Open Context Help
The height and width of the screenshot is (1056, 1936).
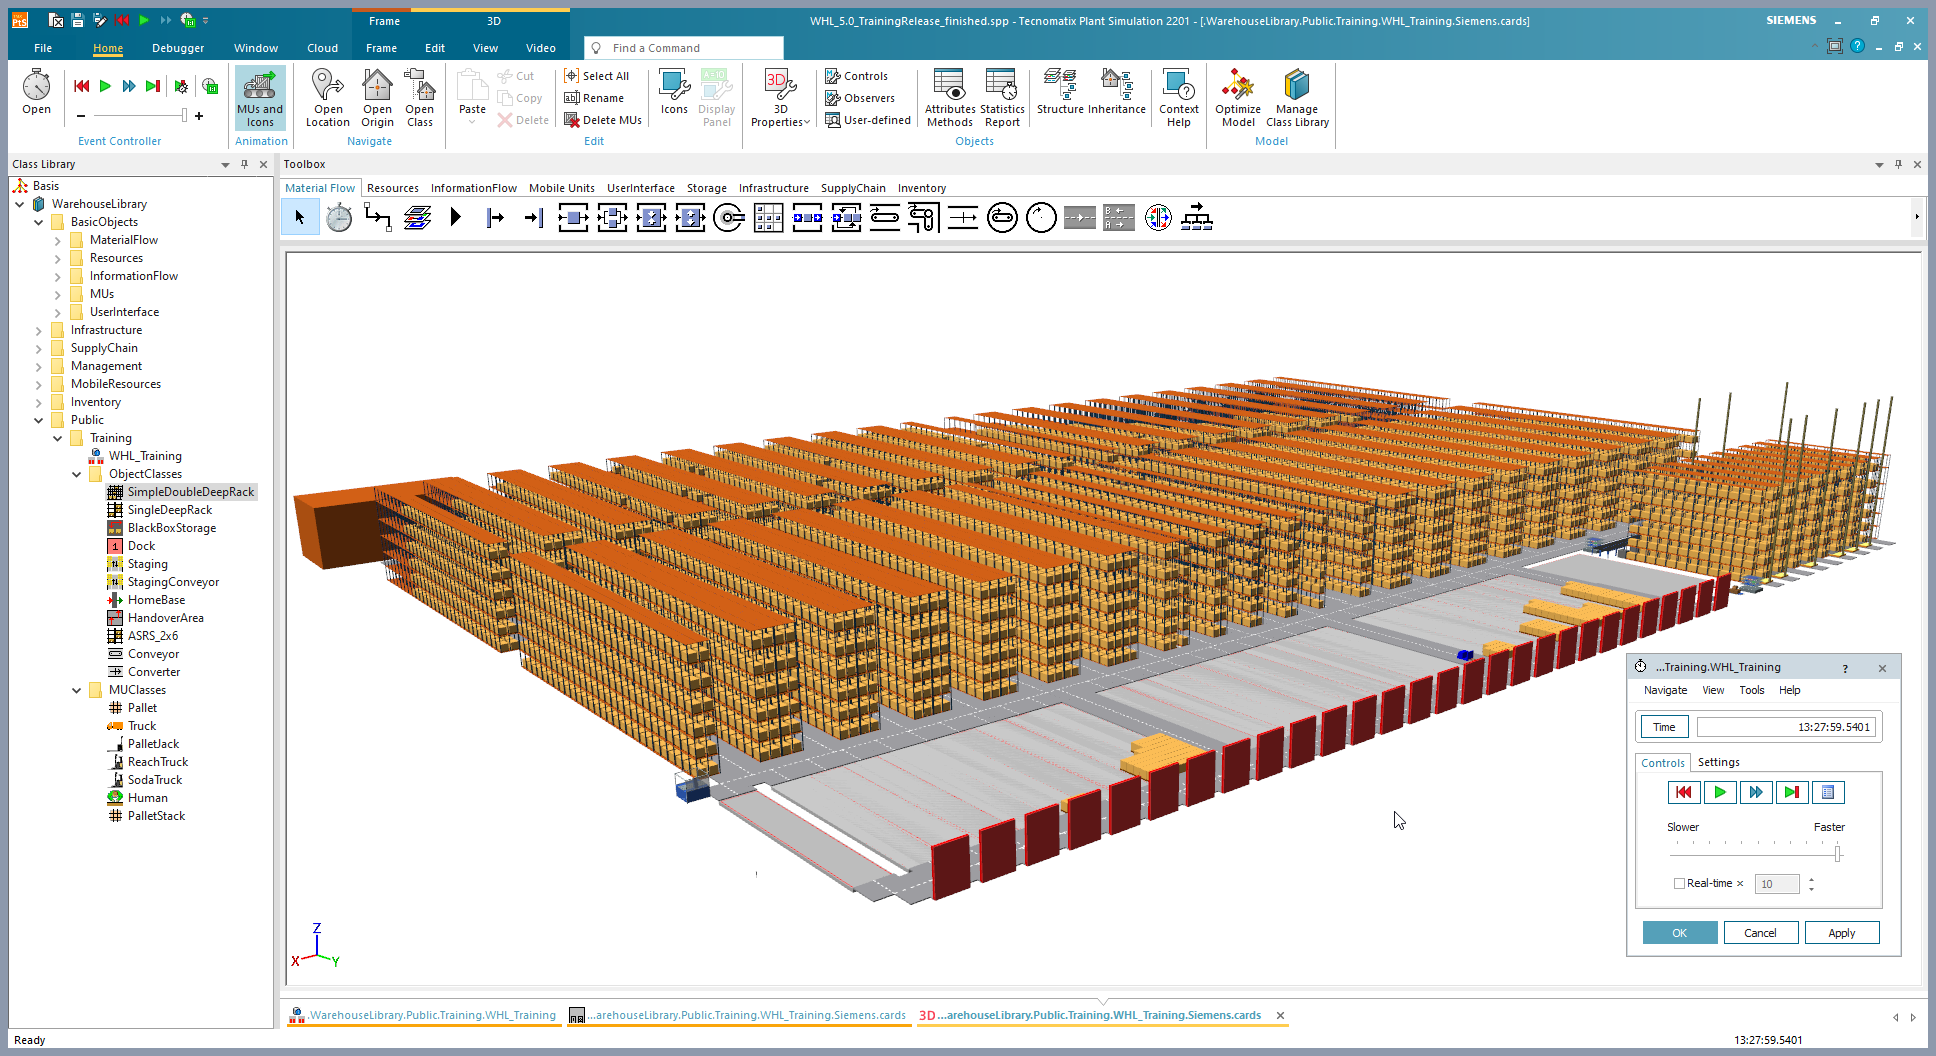tap(1179, 98)
